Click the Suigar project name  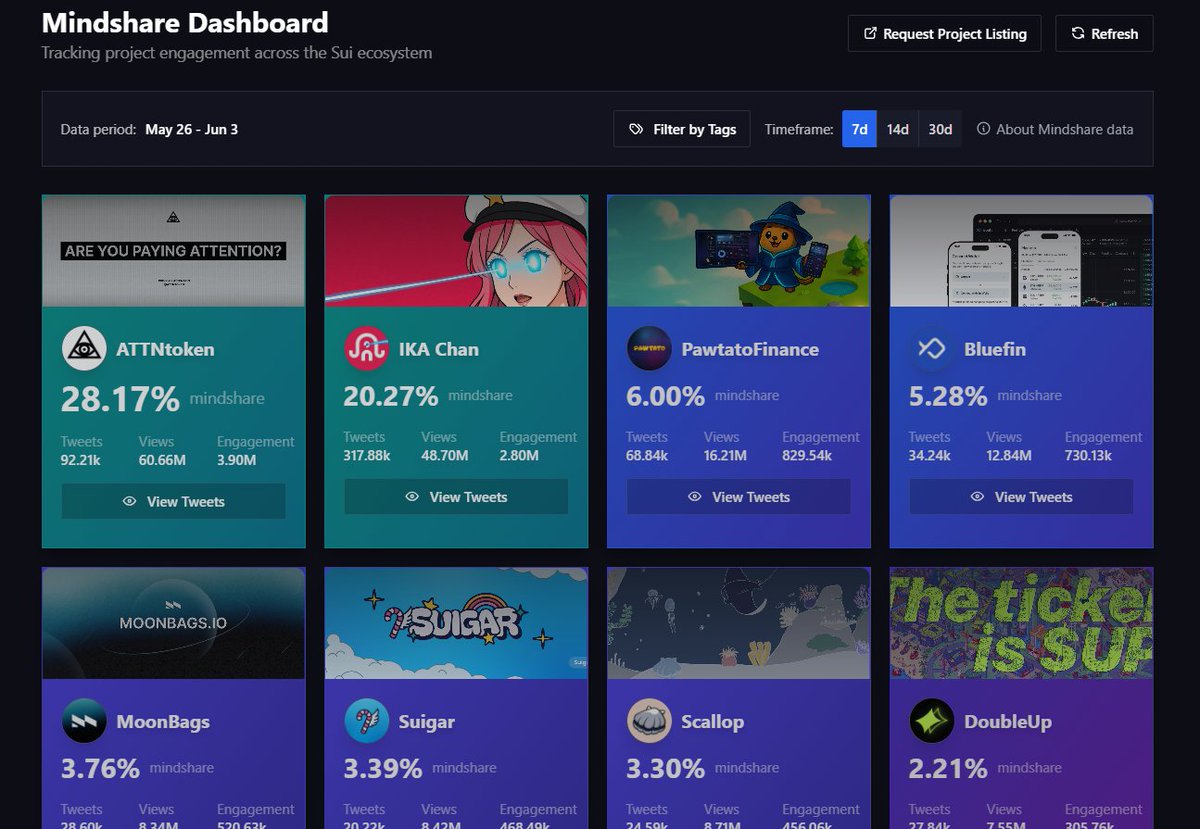pos(427,721)
